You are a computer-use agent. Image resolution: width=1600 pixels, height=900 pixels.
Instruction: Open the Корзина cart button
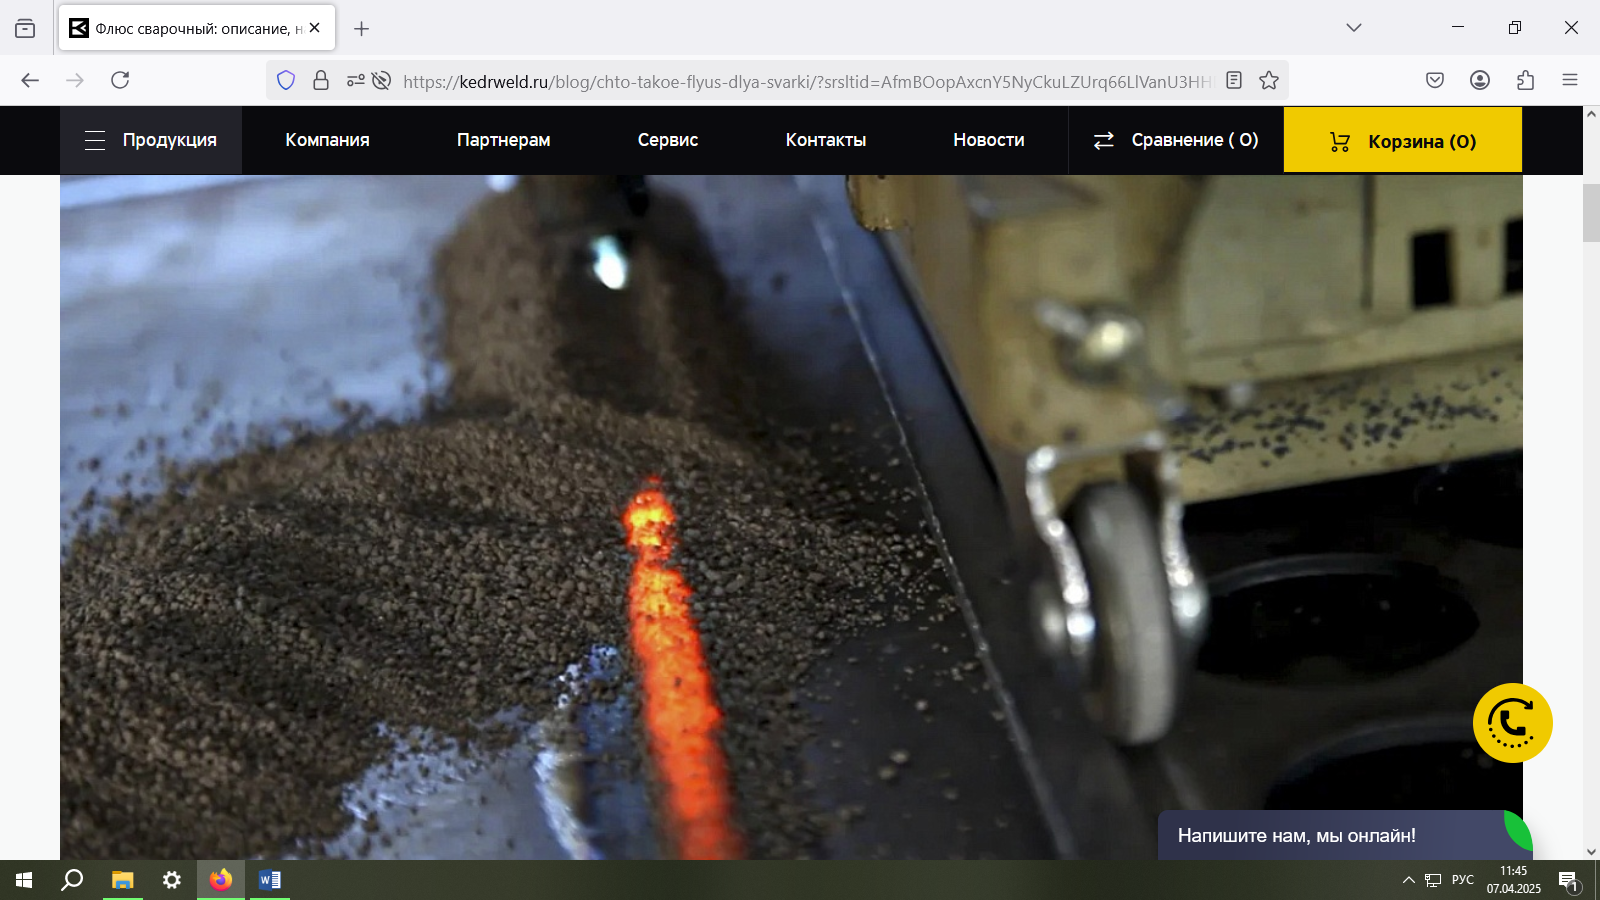click(x=1402, y=142)
